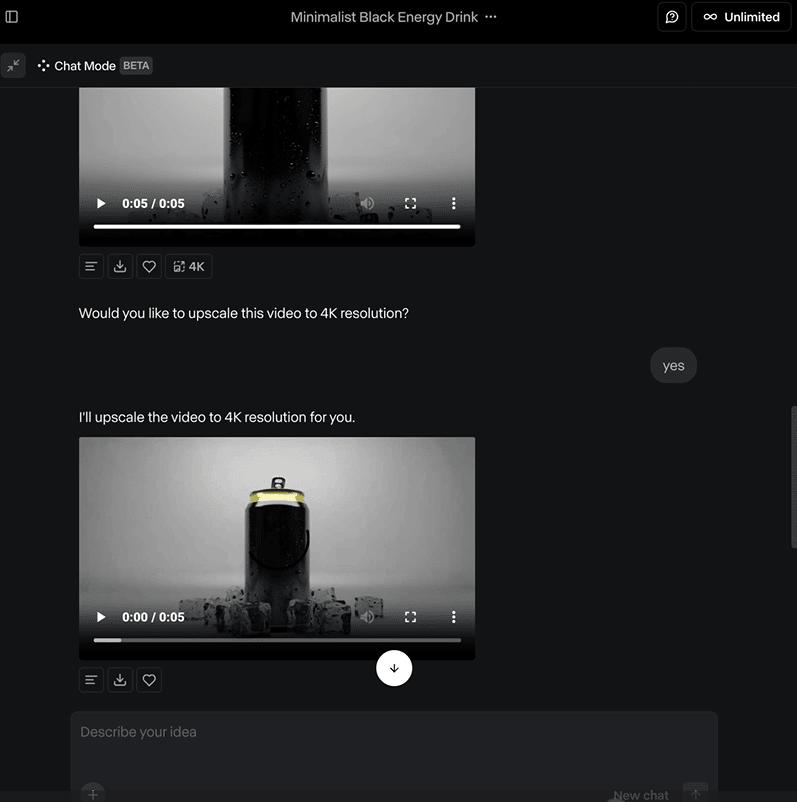Click the Unlimited credits button
This screenshot has width=797, height=802.
coord(741,17)
